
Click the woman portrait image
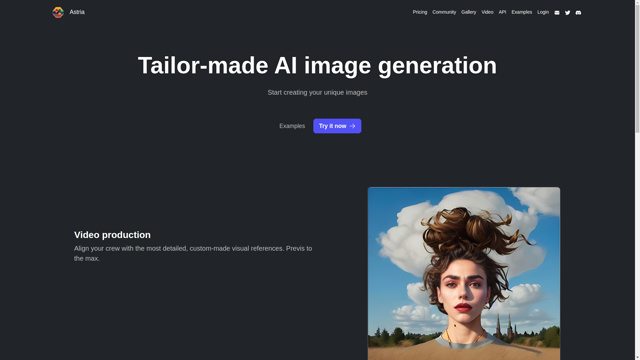(x=464, y=273)
